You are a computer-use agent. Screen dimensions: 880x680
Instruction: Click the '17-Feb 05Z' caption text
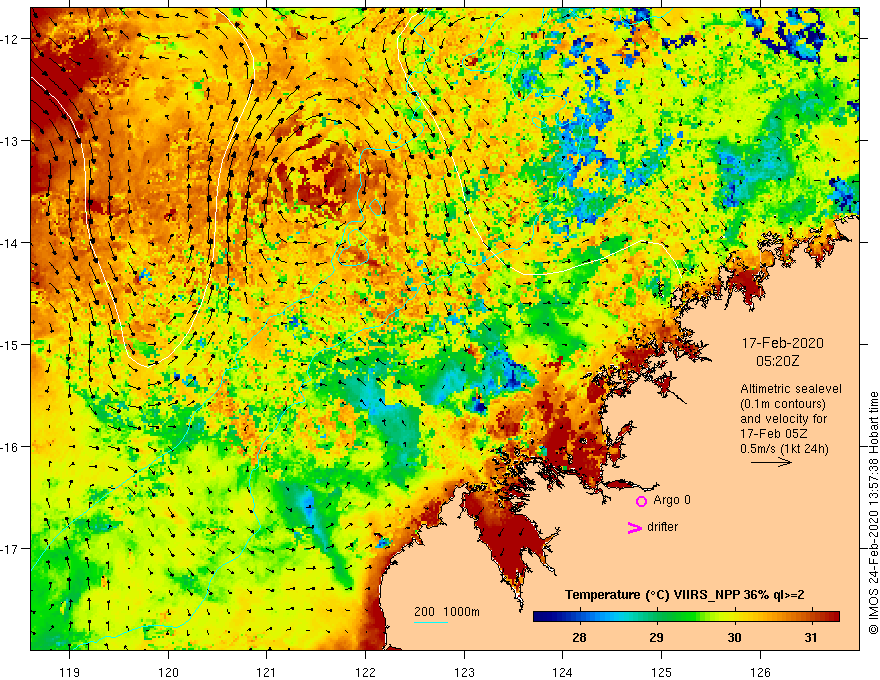pyautogui.click(x=773, y=434)
